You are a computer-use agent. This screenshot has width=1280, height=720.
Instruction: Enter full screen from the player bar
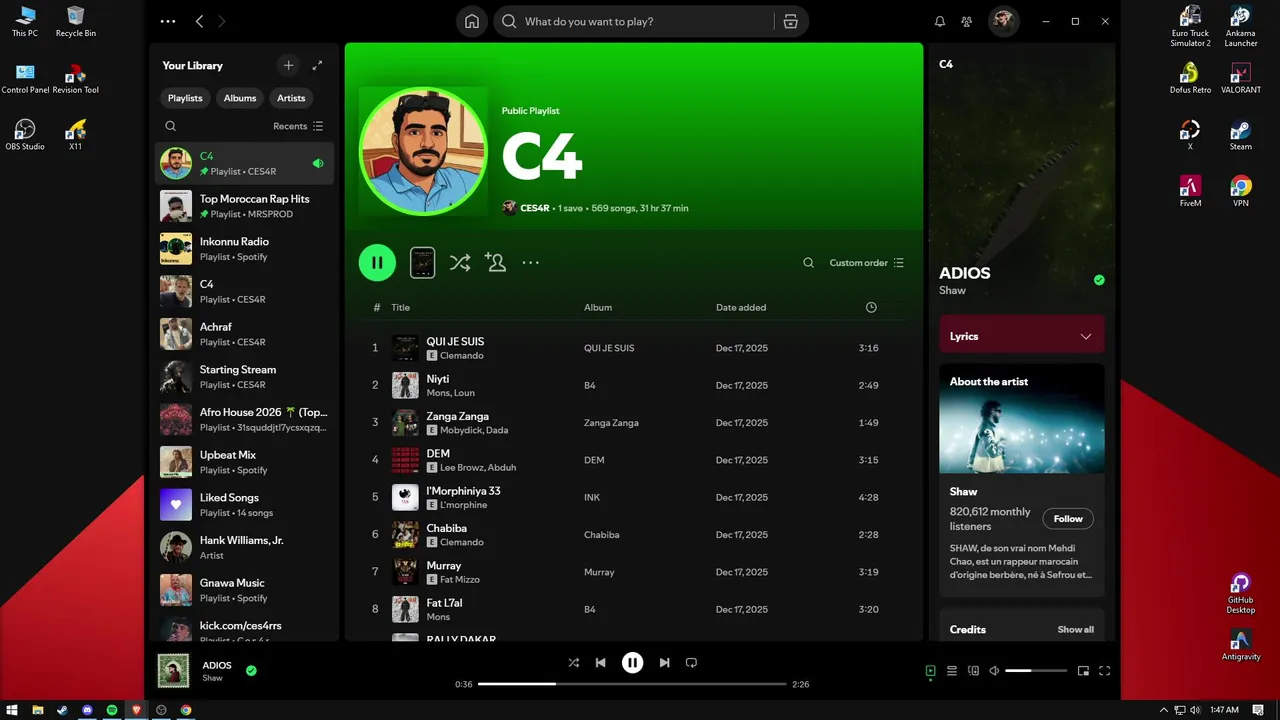pos(1105,671)
